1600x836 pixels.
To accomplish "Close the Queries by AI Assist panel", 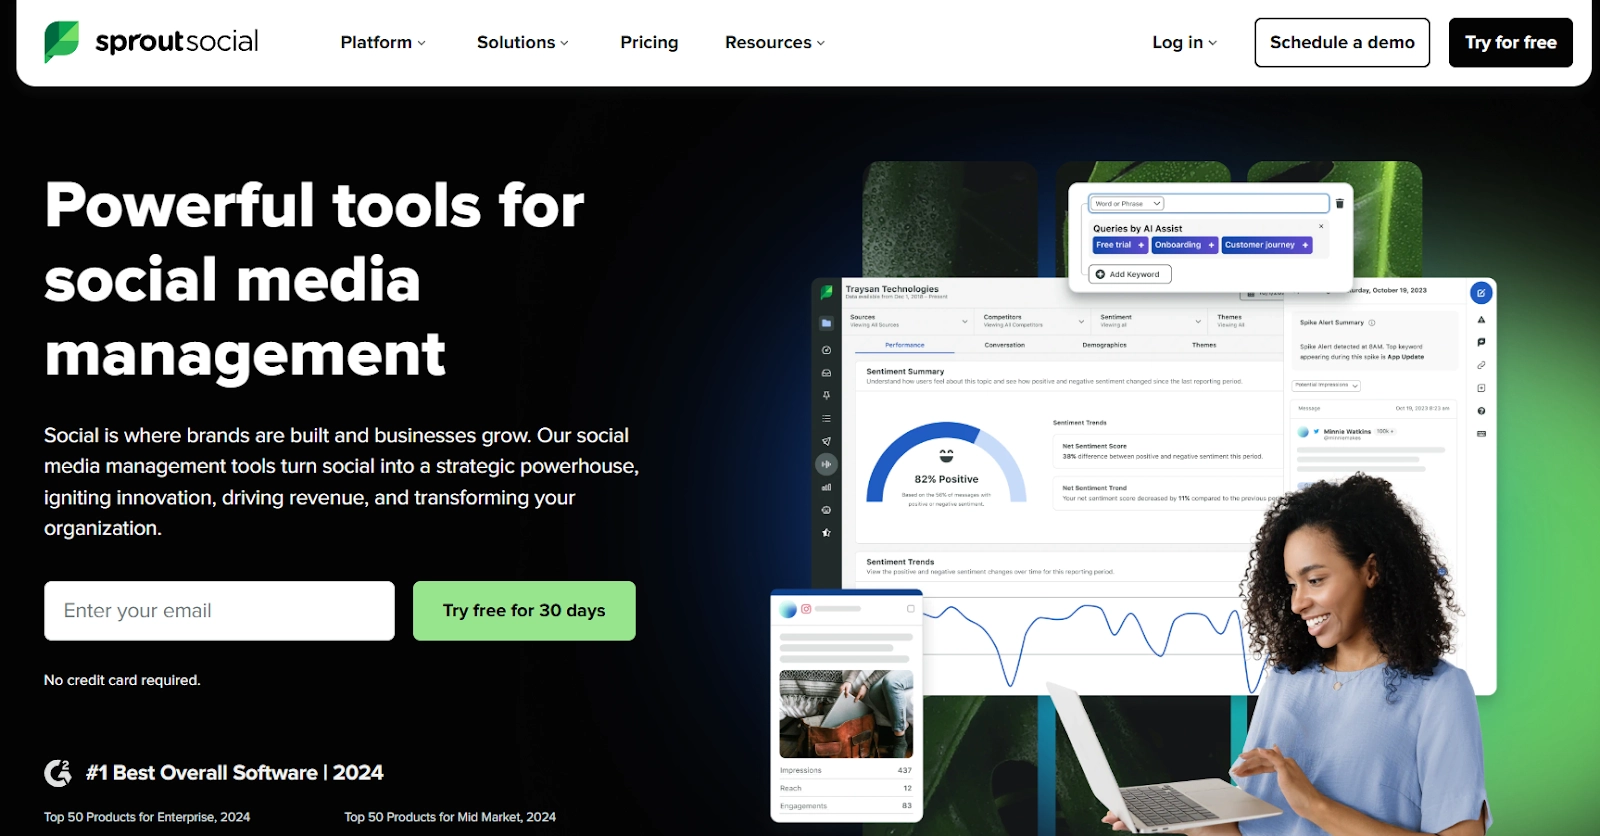I will point(1321,227).
